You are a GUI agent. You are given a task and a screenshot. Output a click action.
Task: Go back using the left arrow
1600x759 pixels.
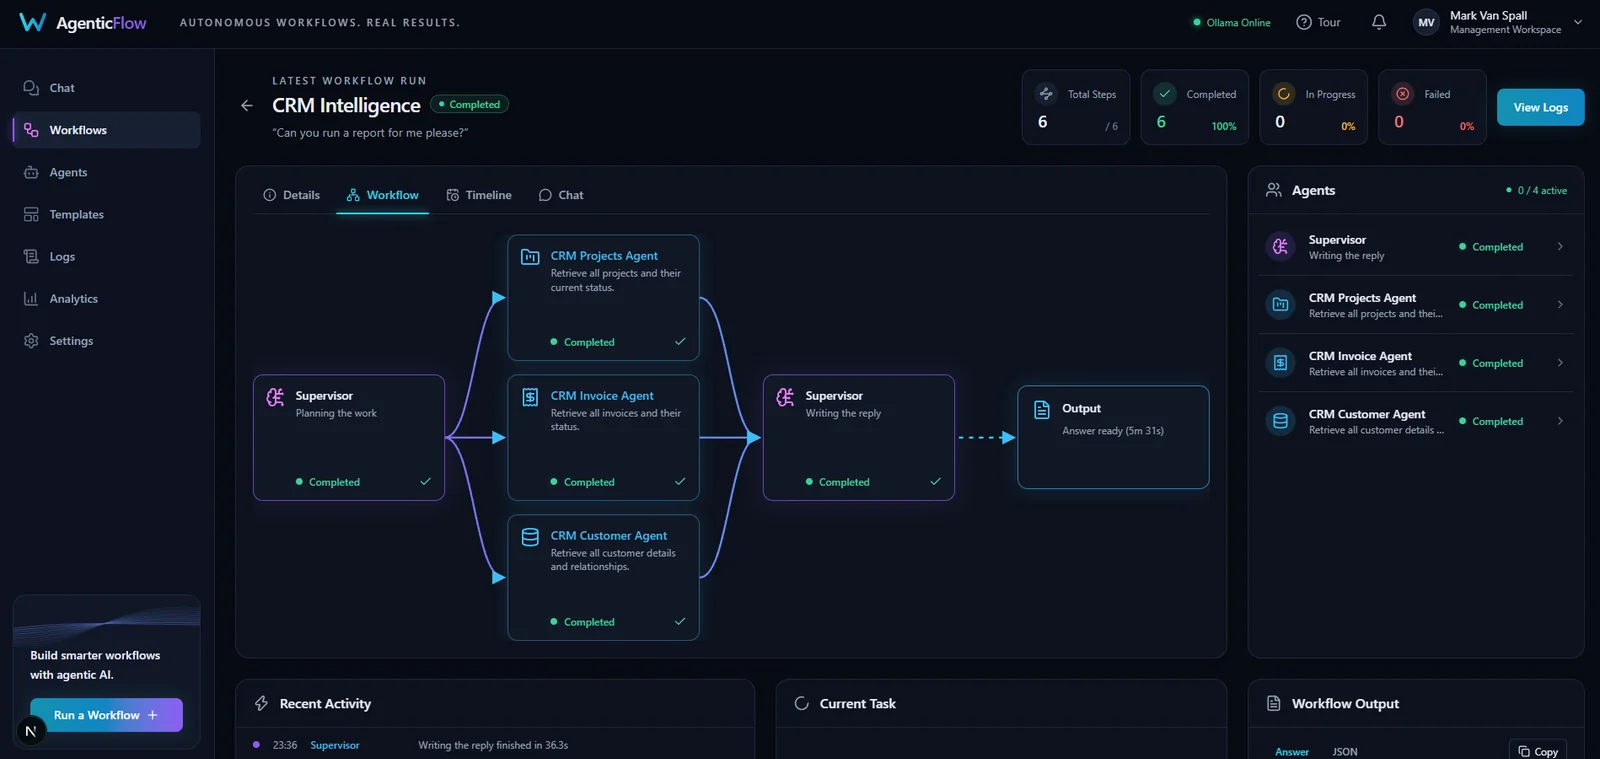point(247,105)
